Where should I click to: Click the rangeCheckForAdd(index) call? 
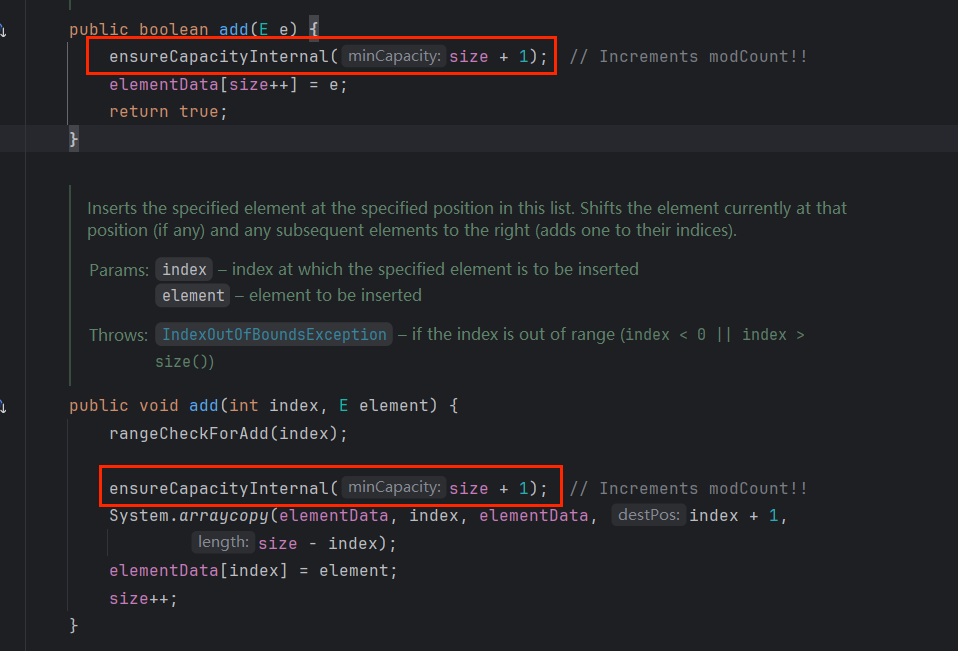click(228, 434)
